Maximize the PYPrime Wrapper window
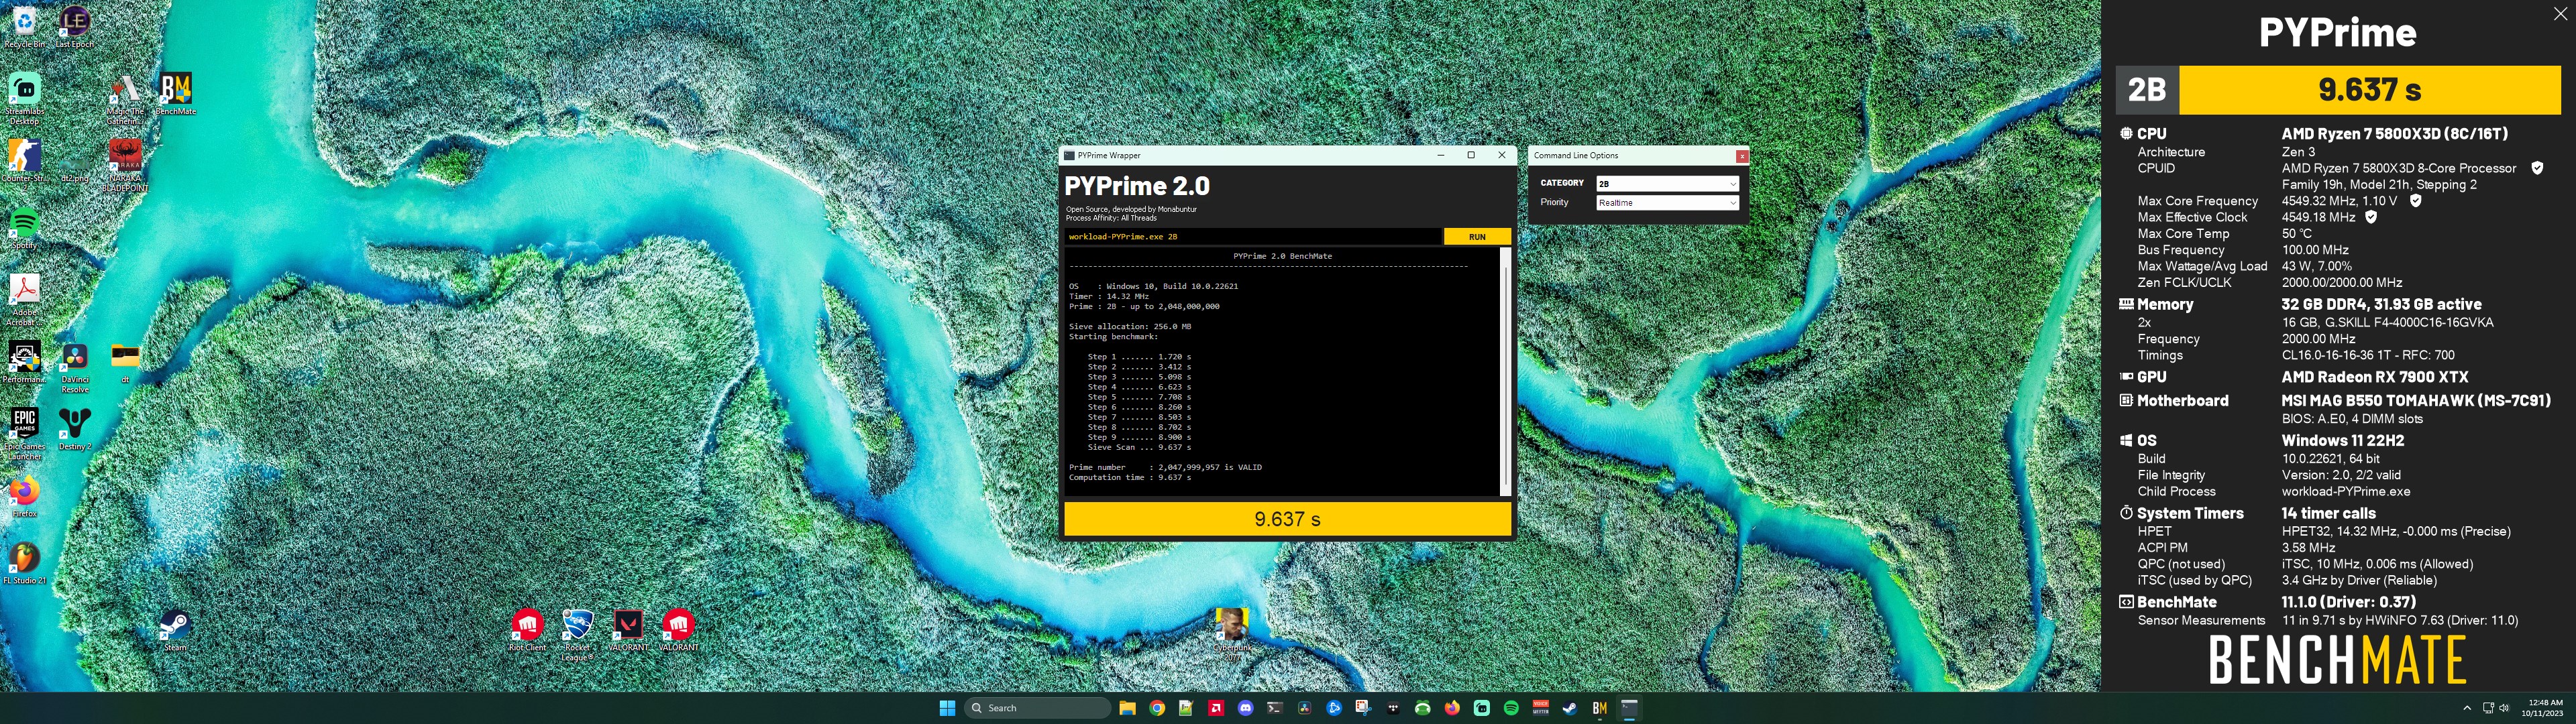 coord(1471,155)
